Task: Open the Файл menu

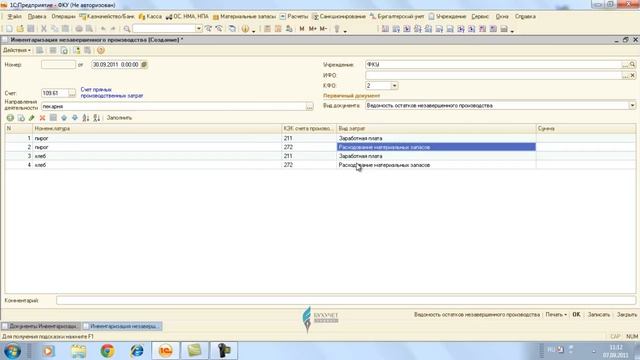Action: pos(15,17)
